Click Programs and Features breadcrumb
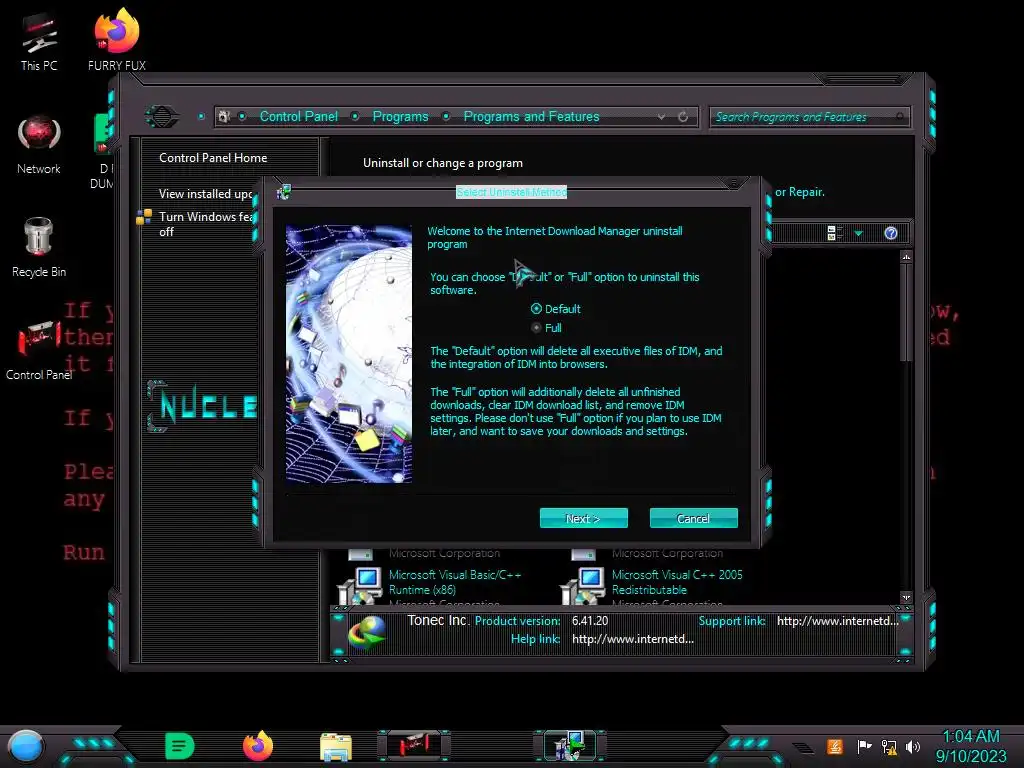This screenshot has height=768, width=1024. tap(531, 116)
